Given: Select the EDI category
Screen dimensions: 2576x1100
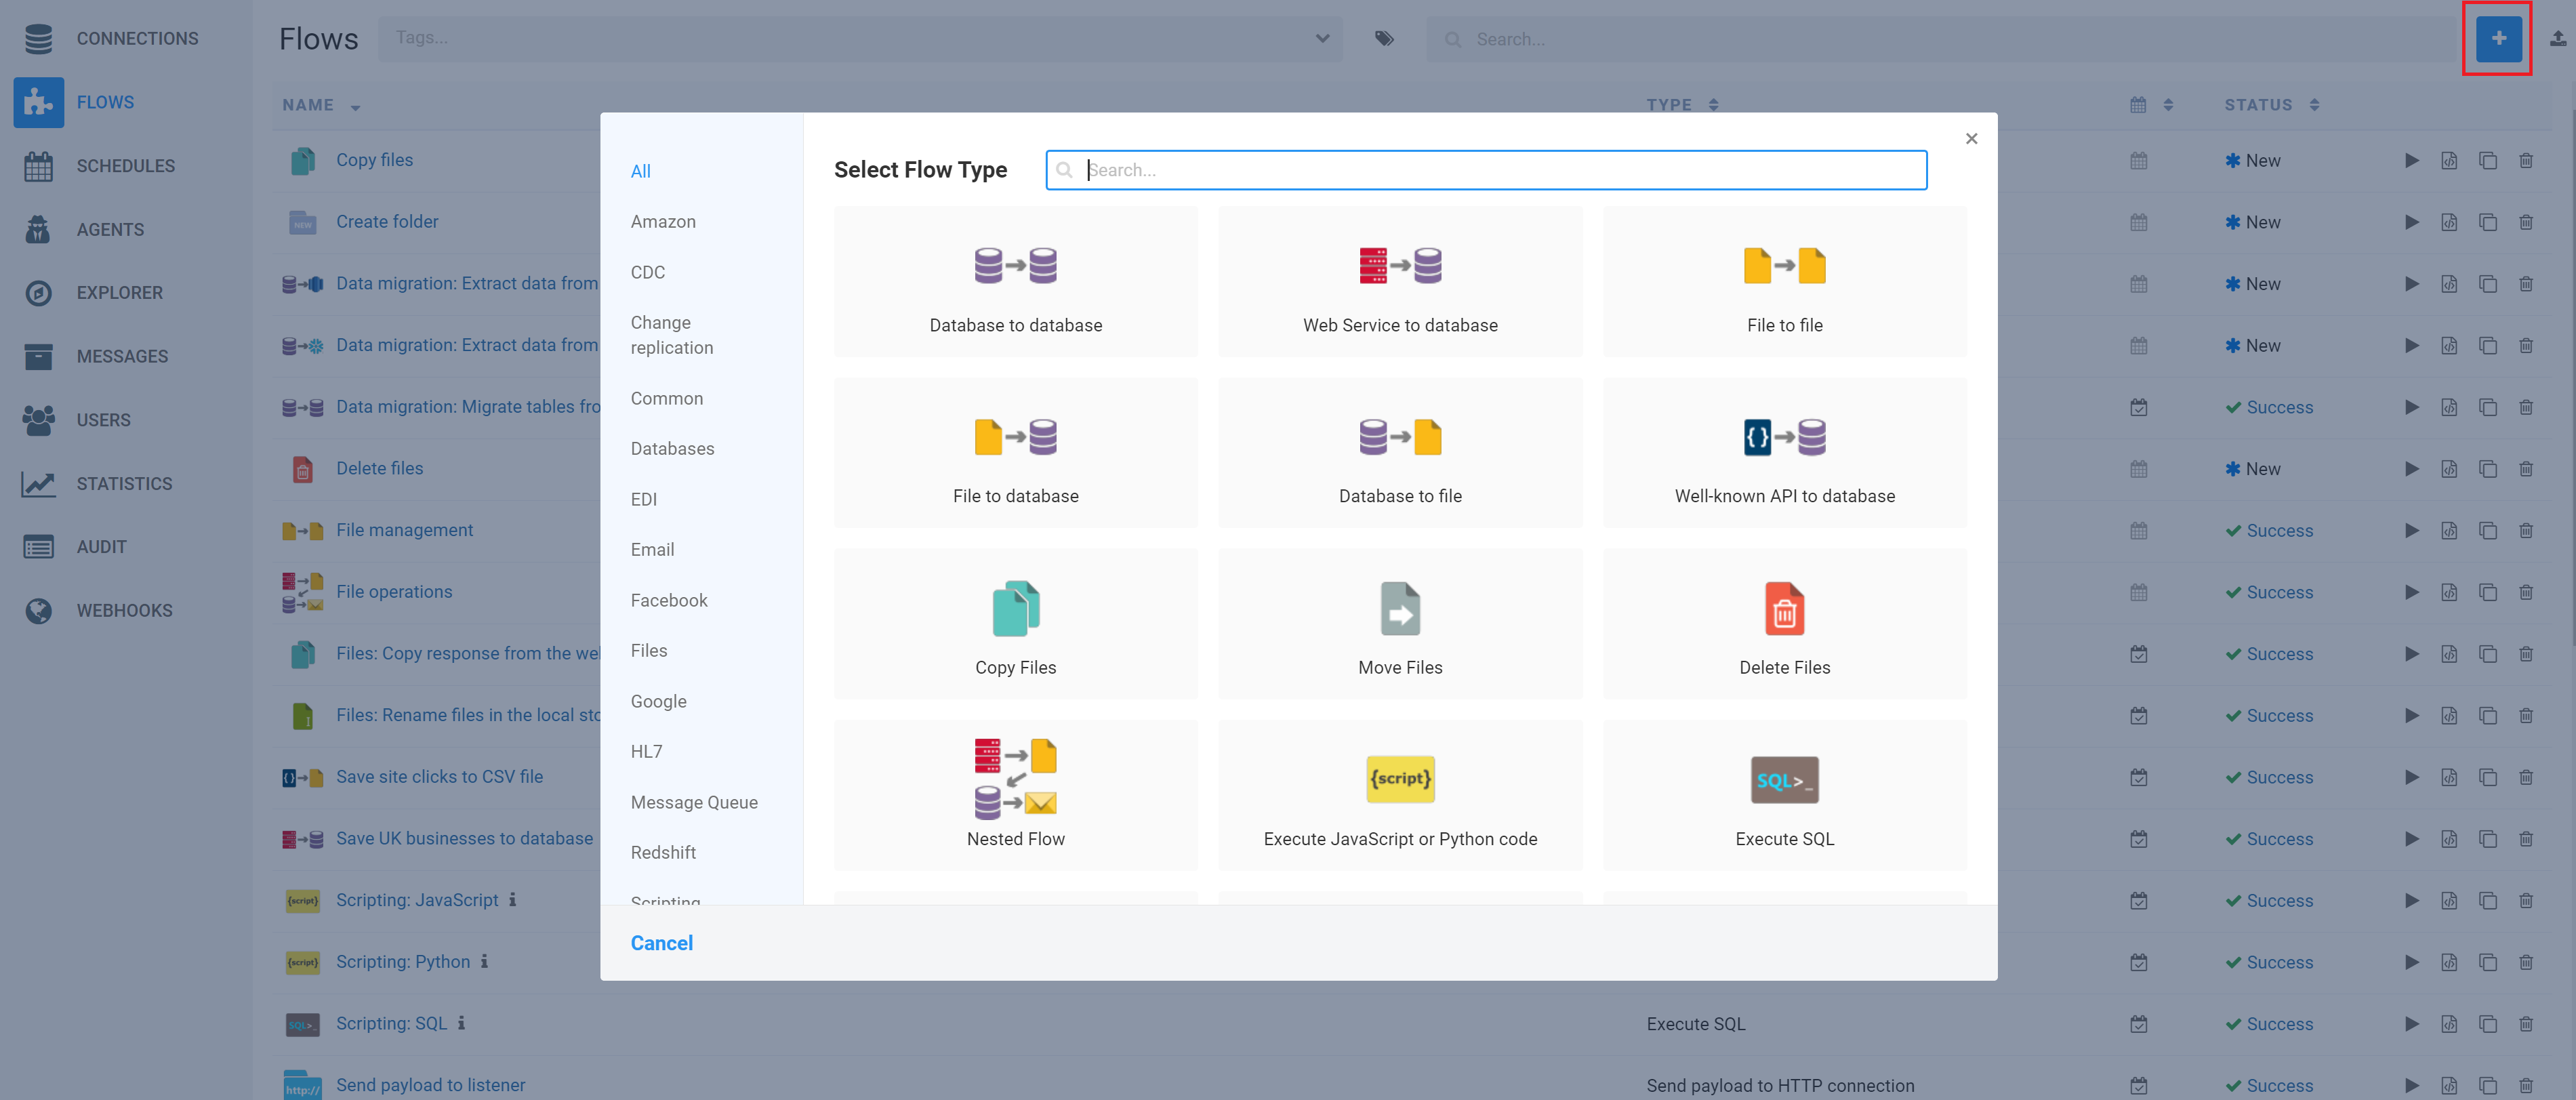Looking at the screenshot, I should click(643, 500).
